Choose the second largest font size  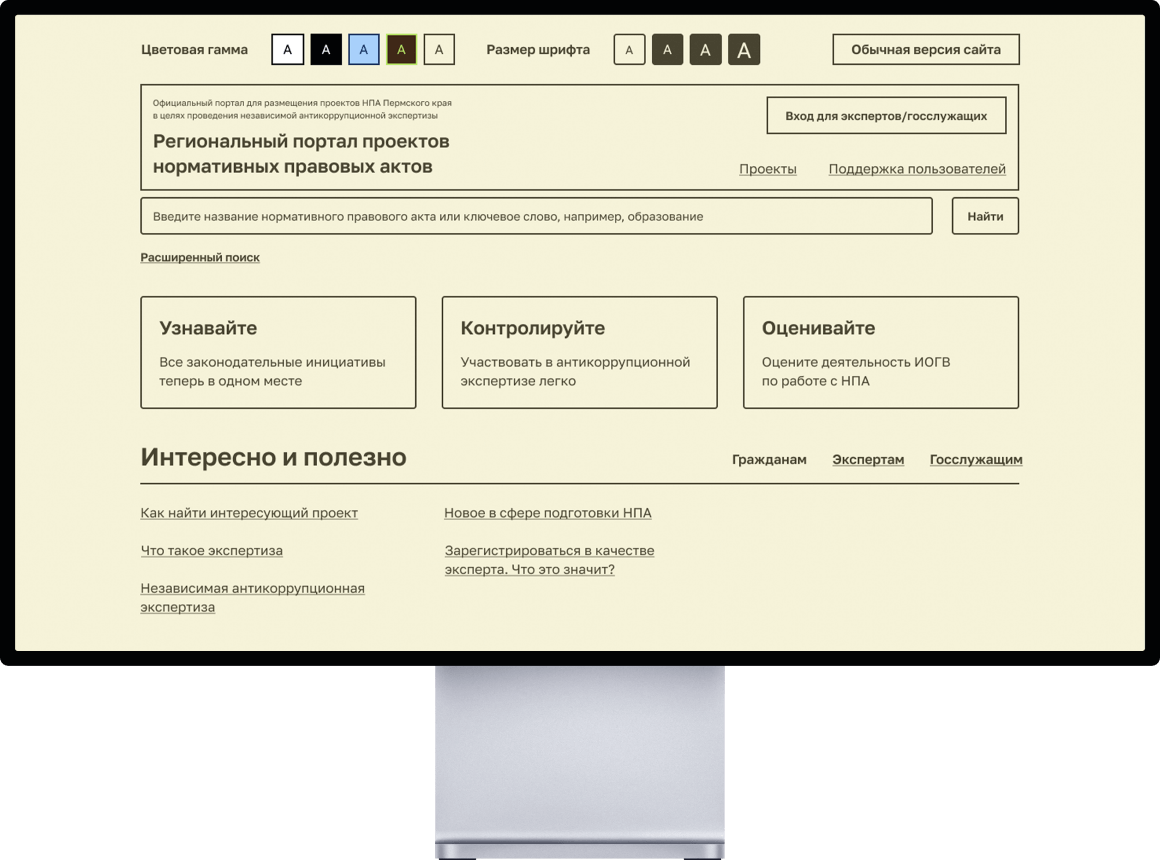click(705, 49)
